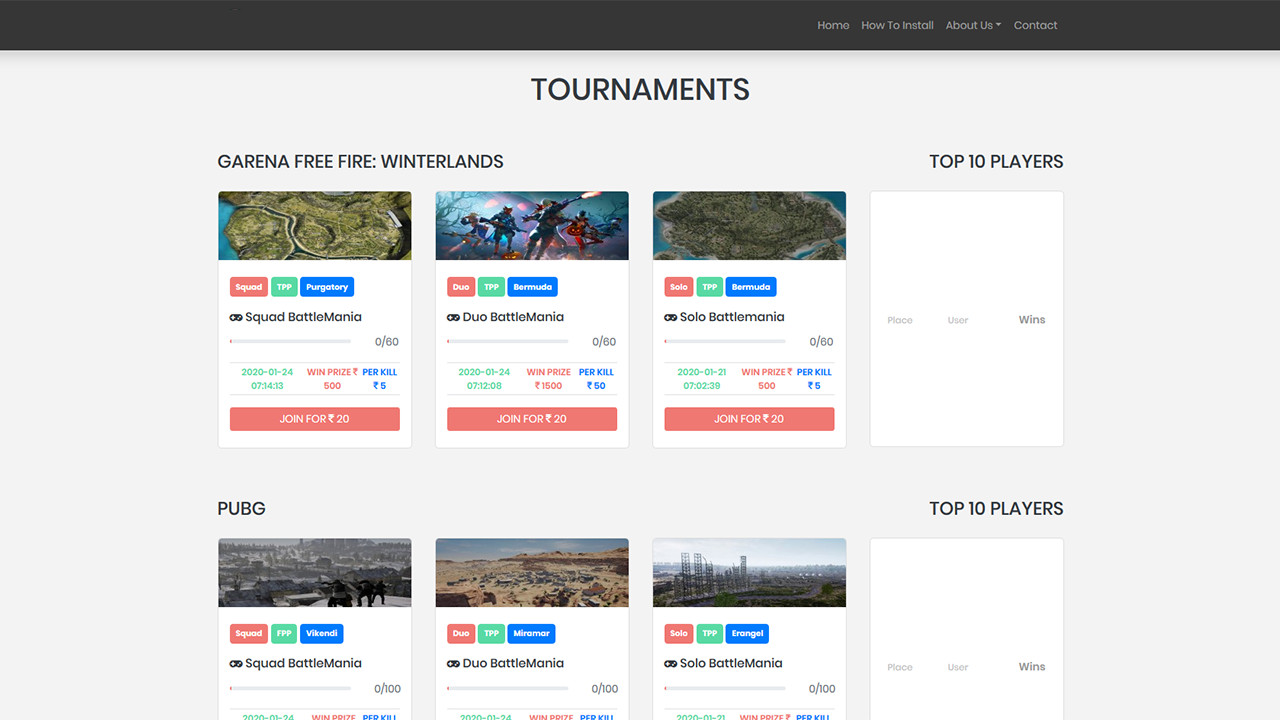1280x720 pixels.
Task: Join Free Fire Duo BattleMania for ₹20
Action: (532, 419)
